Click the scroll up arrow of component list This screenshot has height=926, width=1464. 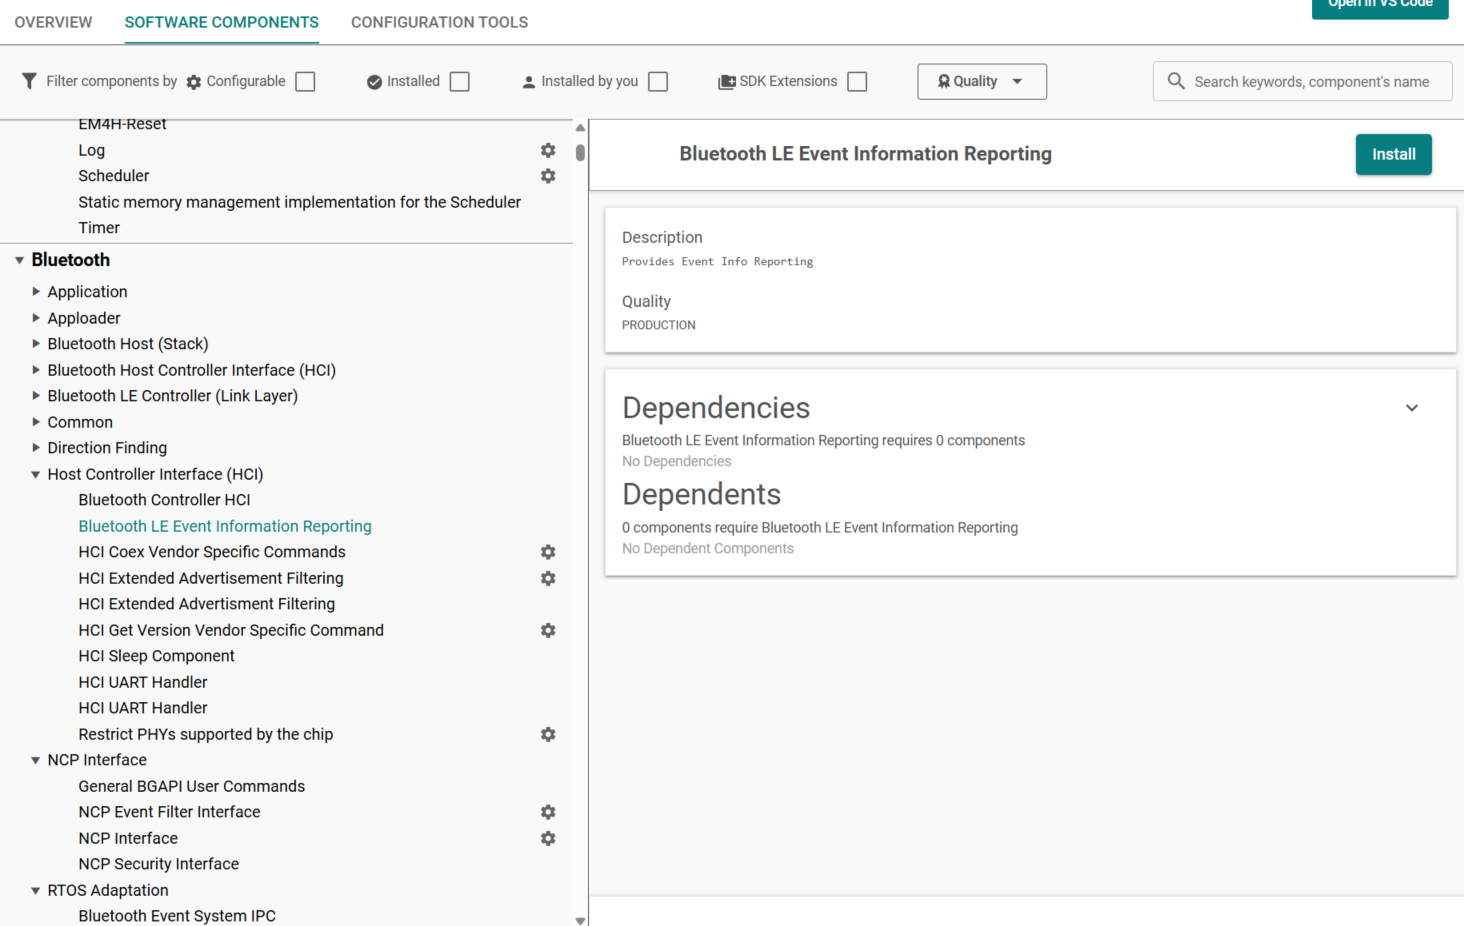point(580,128)
